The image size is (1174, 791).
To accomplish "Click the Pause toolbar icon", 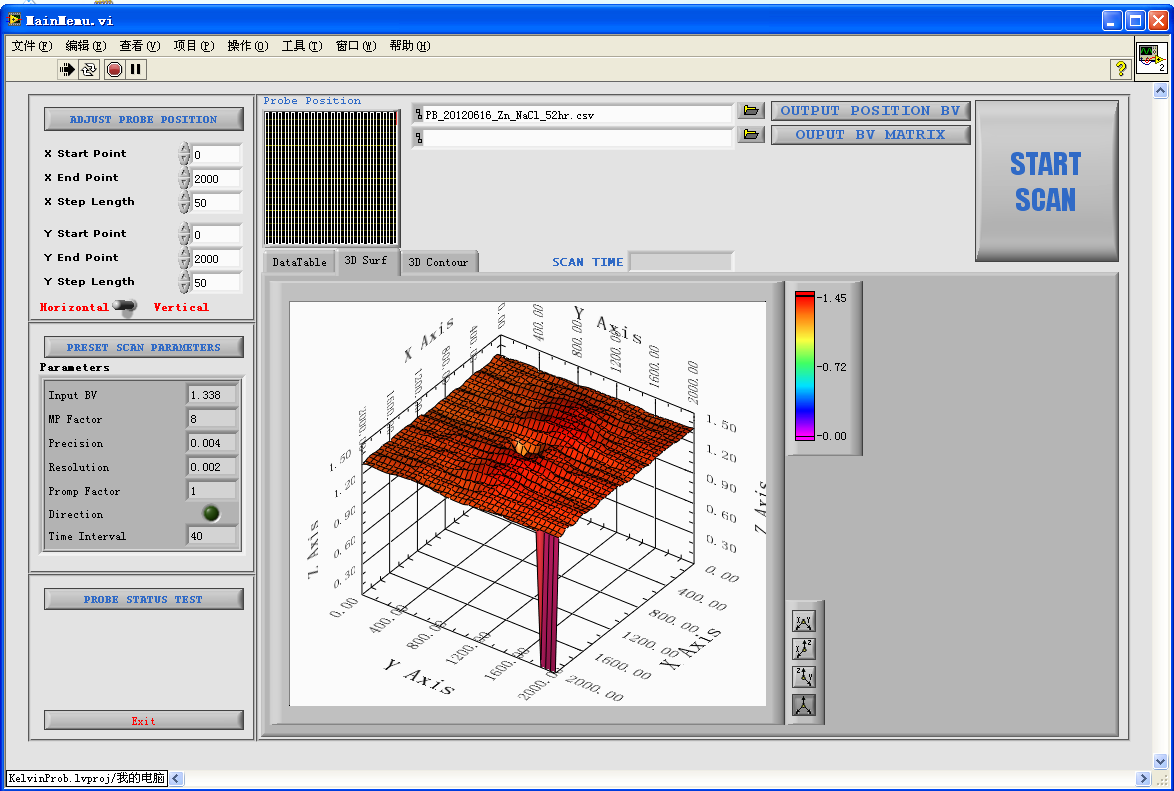I will [136, 70].
